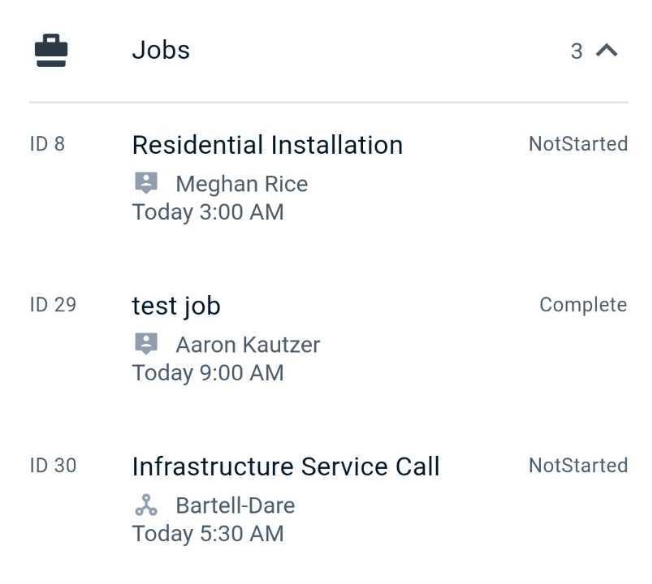652x584 pixels.
Task: Click the contact icon beside Meghan Rice
Action: (146, 183)
